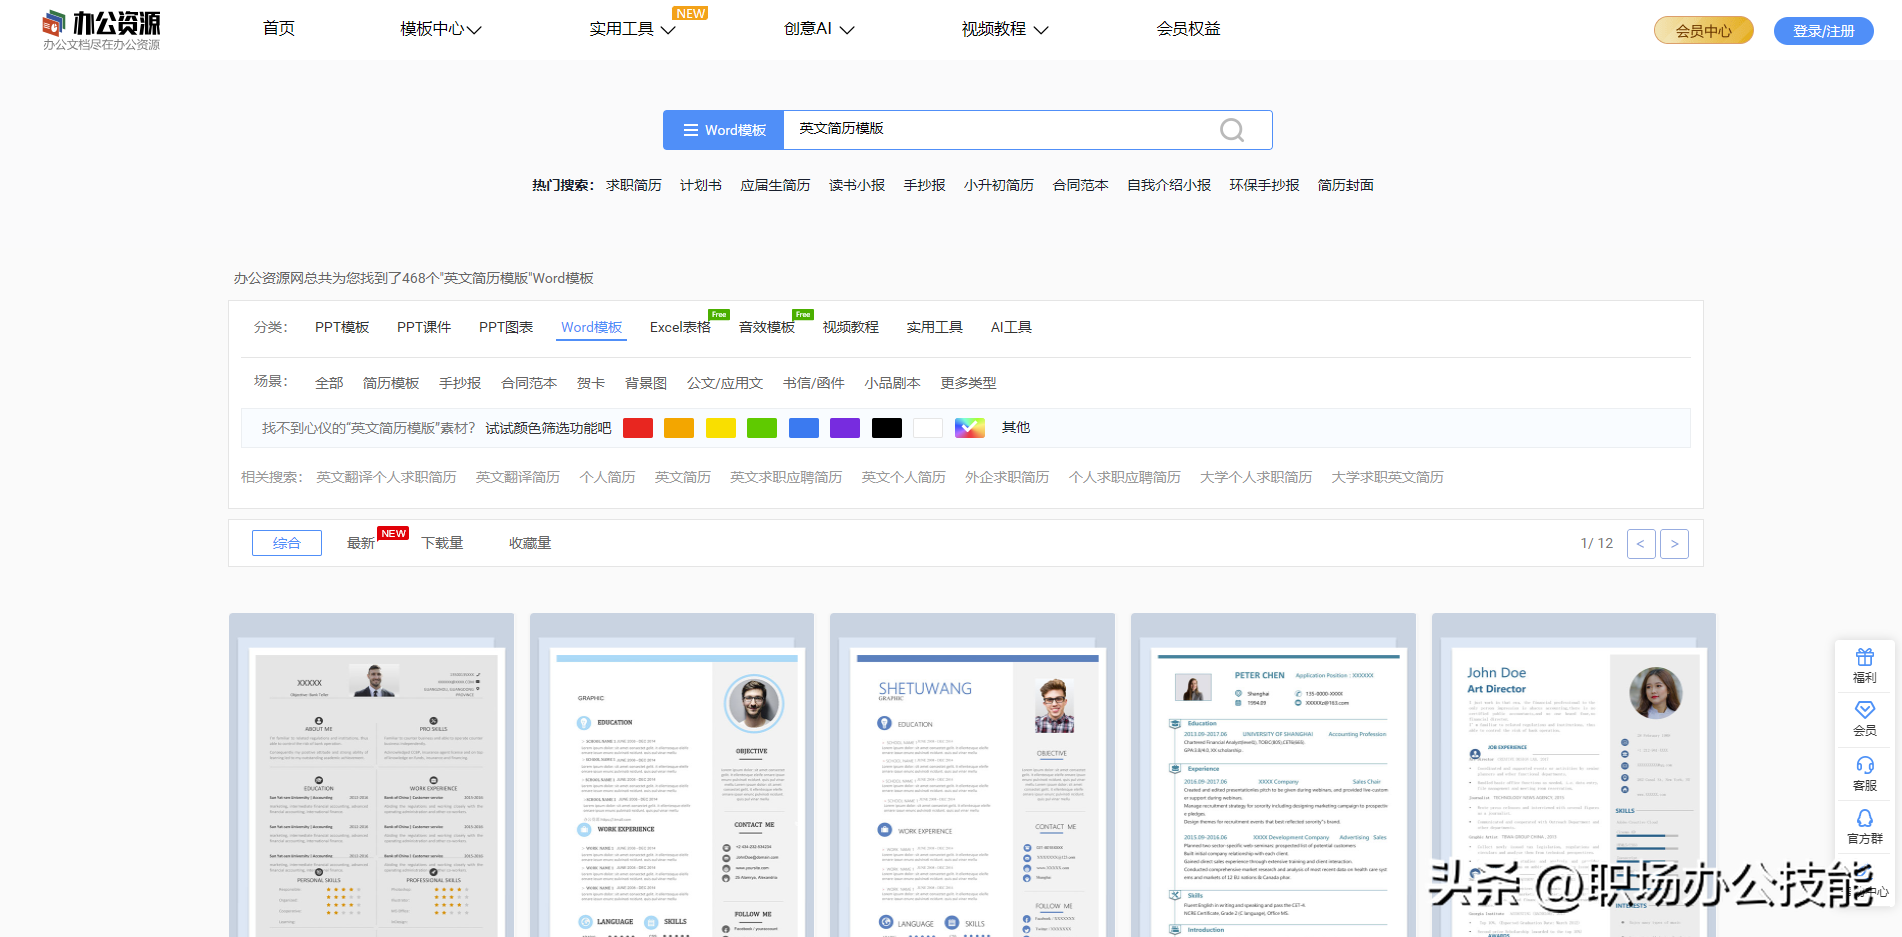
Task: Go to previous page arrow
Action: (1640, 544)
